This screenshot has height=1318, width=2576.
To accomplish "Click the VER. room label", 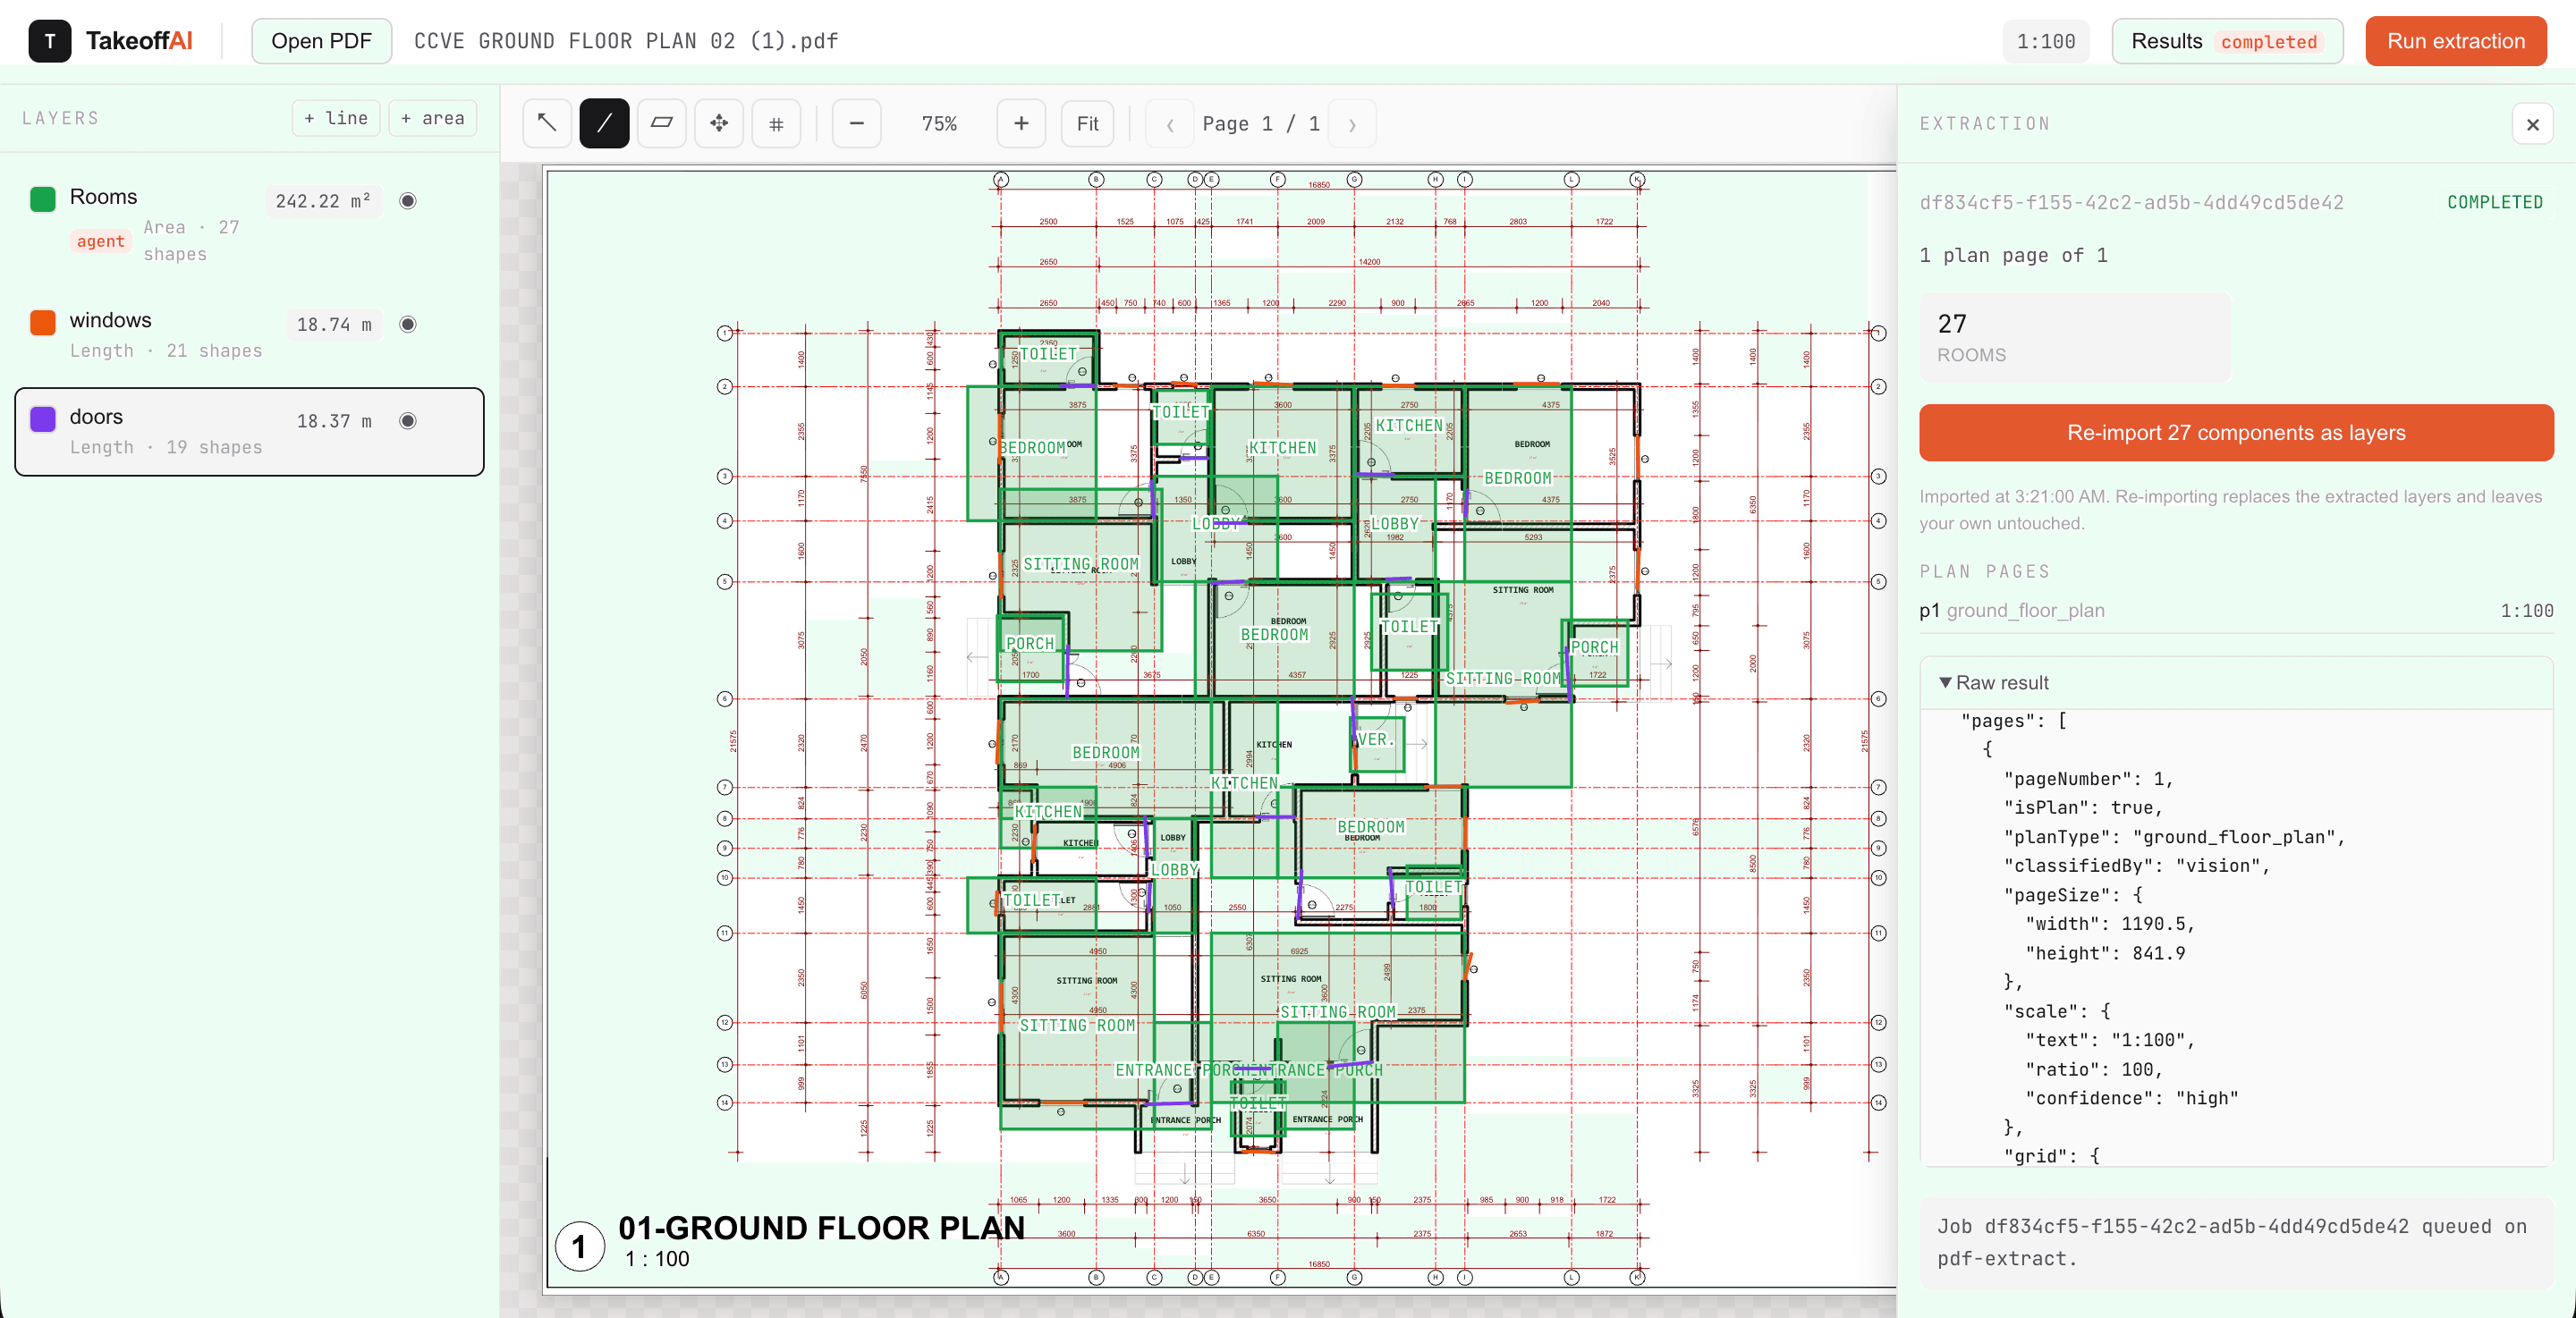I will click(1375, 739).
